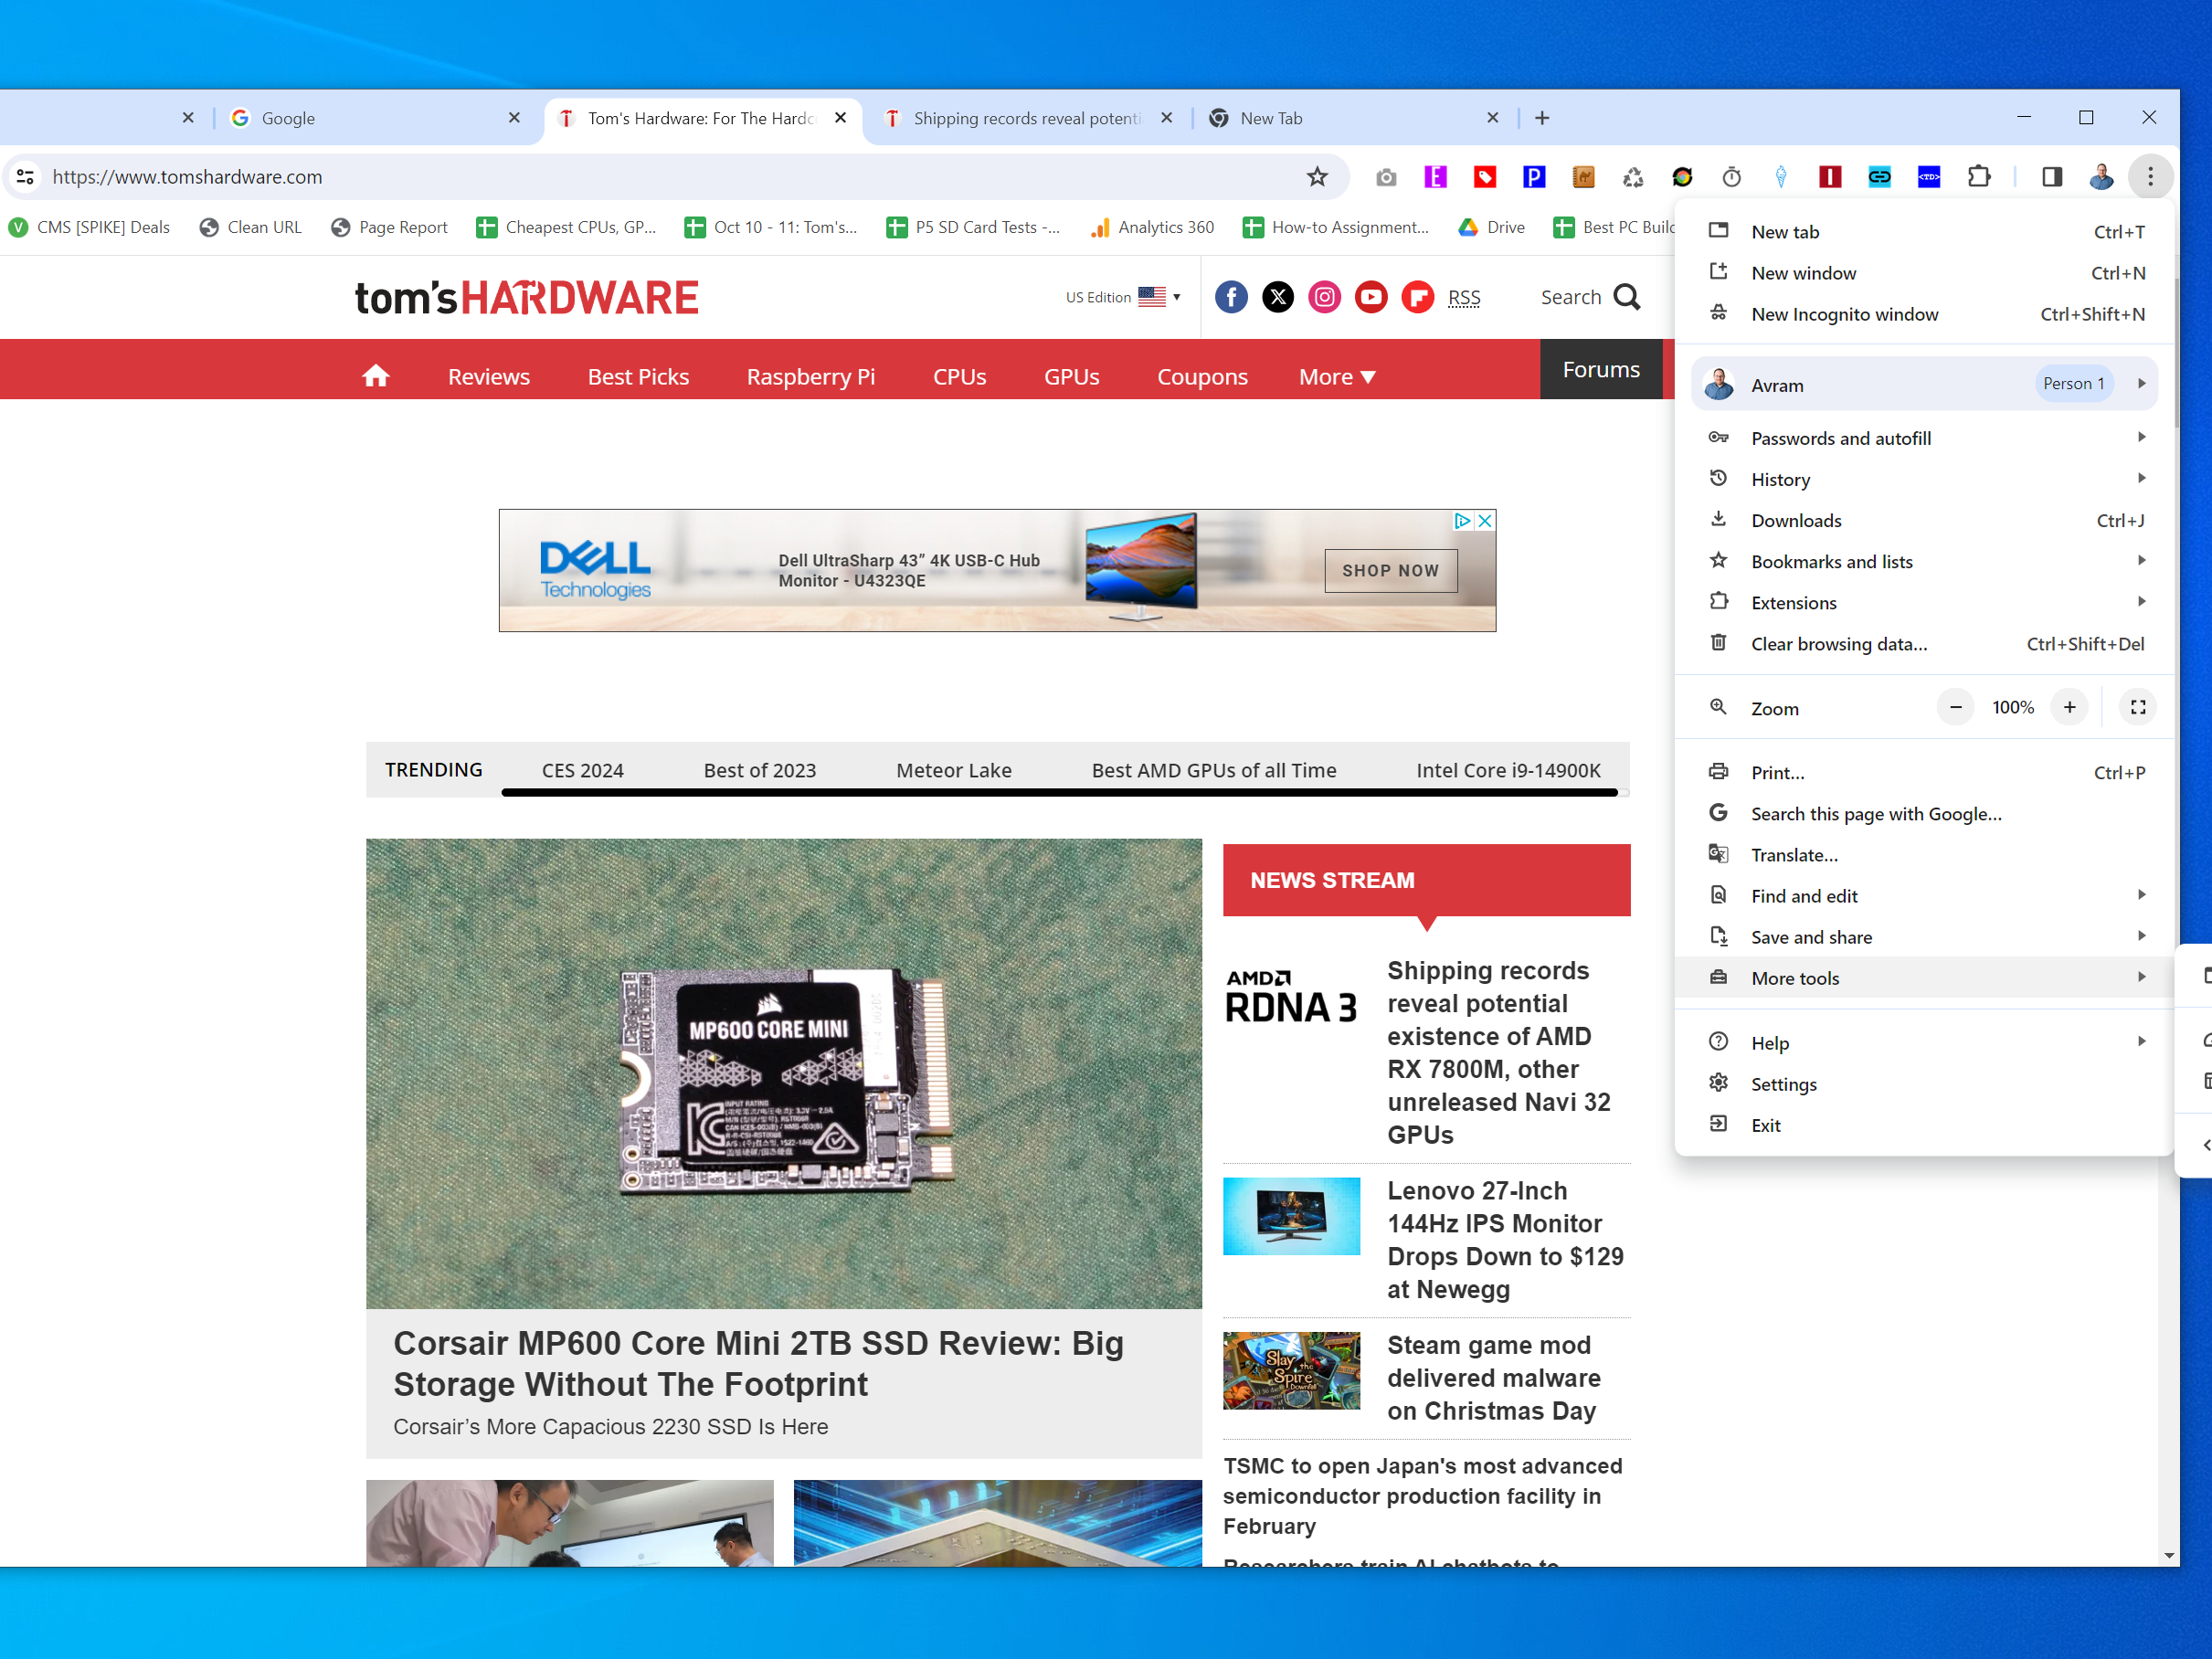Open the Instagram social icon
Image resolution: width=2212 pixels, height=1659 pixels.
pos(1324,297)
